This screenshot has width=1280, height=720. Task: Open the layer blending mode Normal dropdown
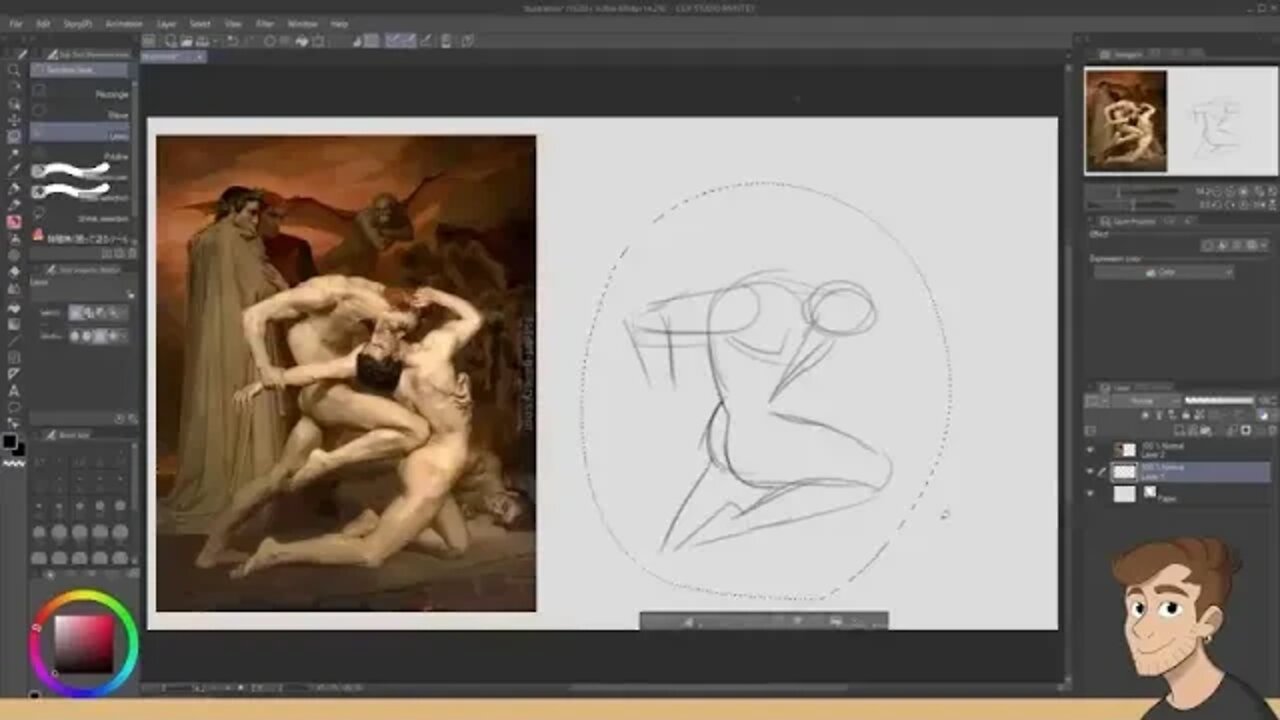1147,401
